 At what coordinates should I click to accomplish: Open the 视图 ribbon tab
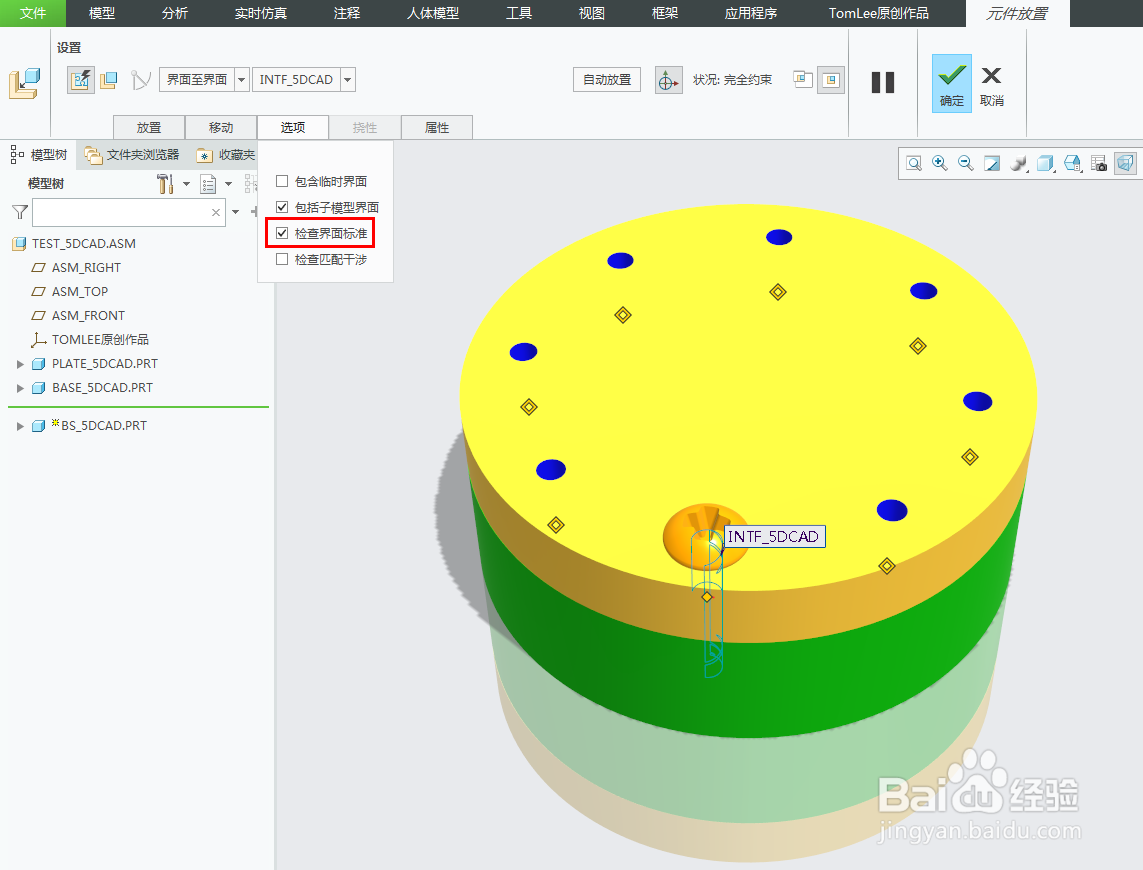(x=592, y=13)
